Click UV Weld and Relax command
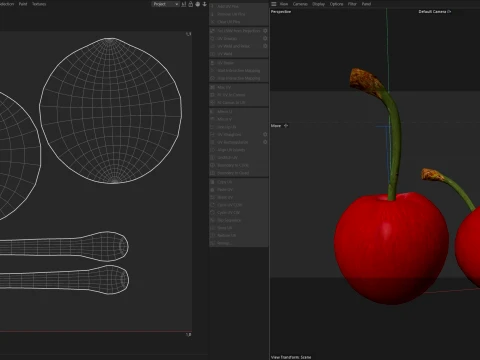 (x=235, y=46)
